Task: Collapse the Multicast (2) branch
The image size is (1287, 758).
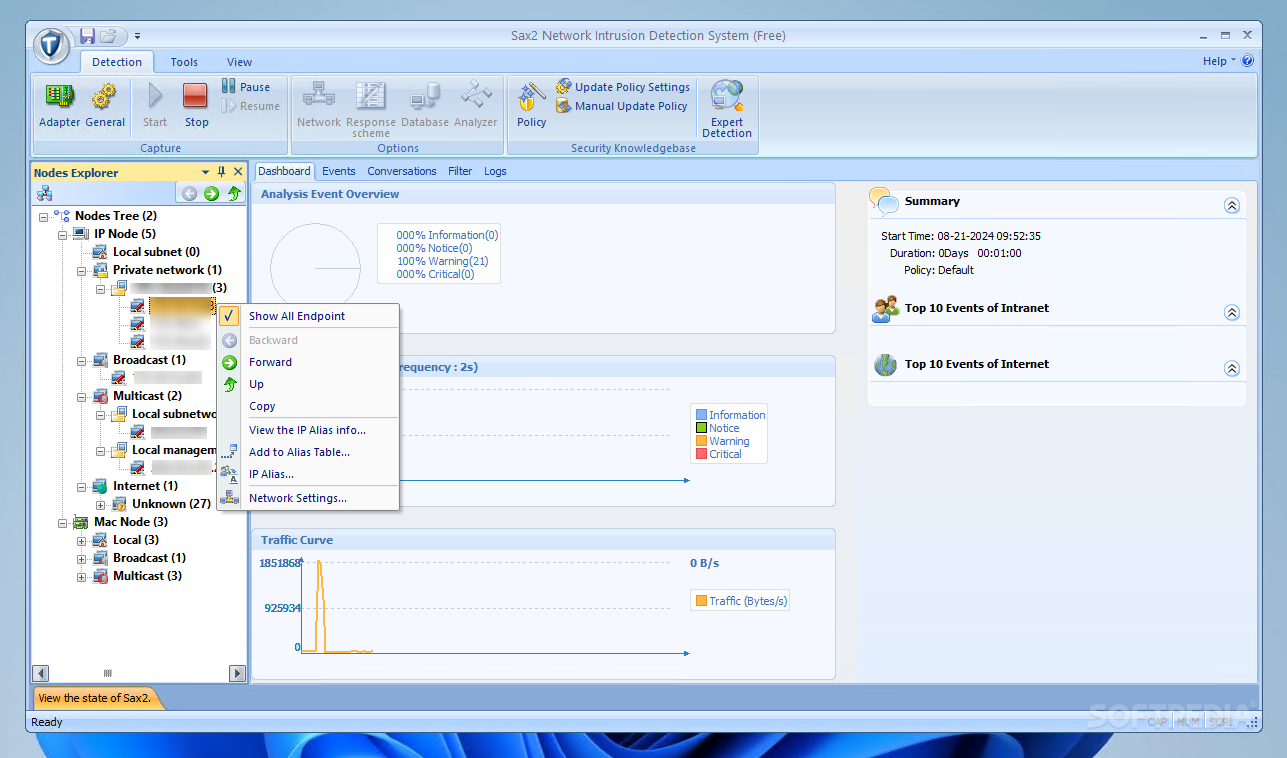Action: pos(81,396)
